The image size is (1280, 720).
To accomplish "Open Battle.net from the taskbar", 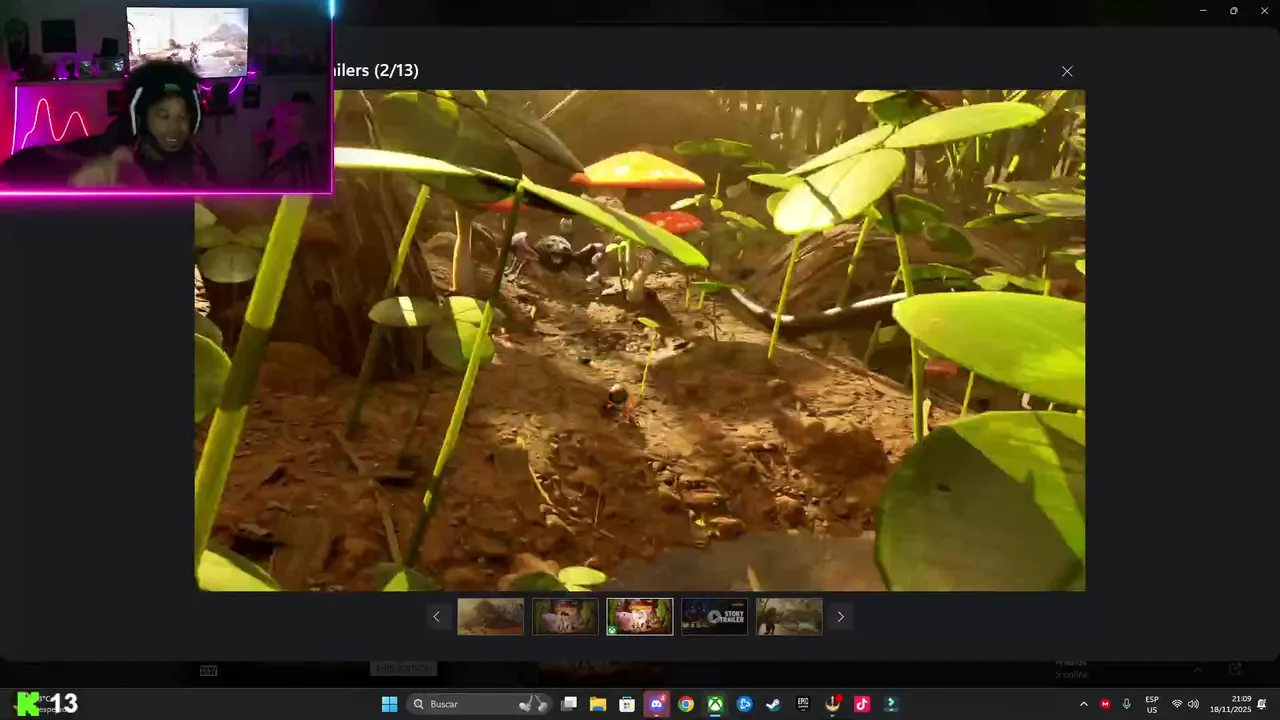I will 744,704.
